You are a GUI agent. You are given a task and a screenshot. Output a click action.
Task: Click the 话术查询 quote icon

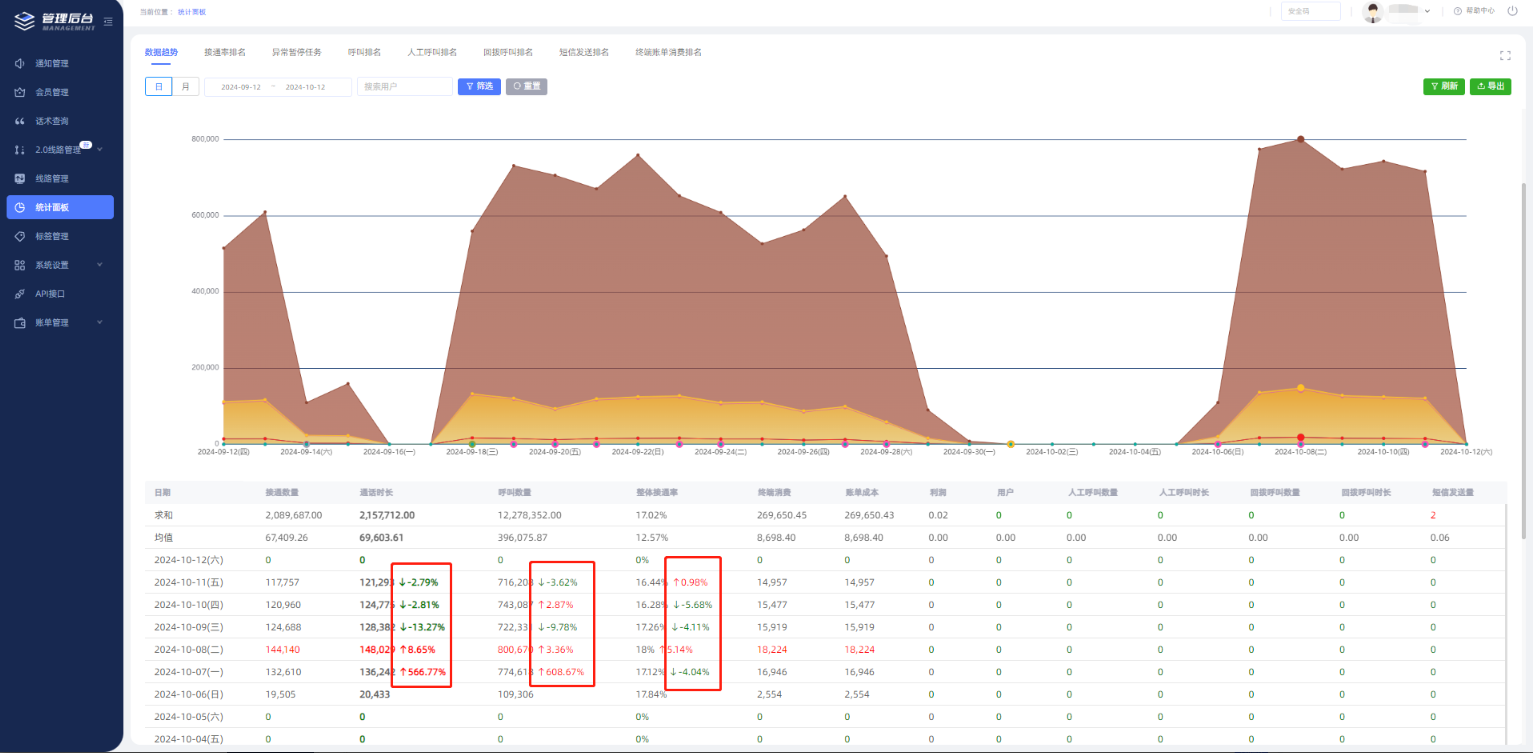19,121
